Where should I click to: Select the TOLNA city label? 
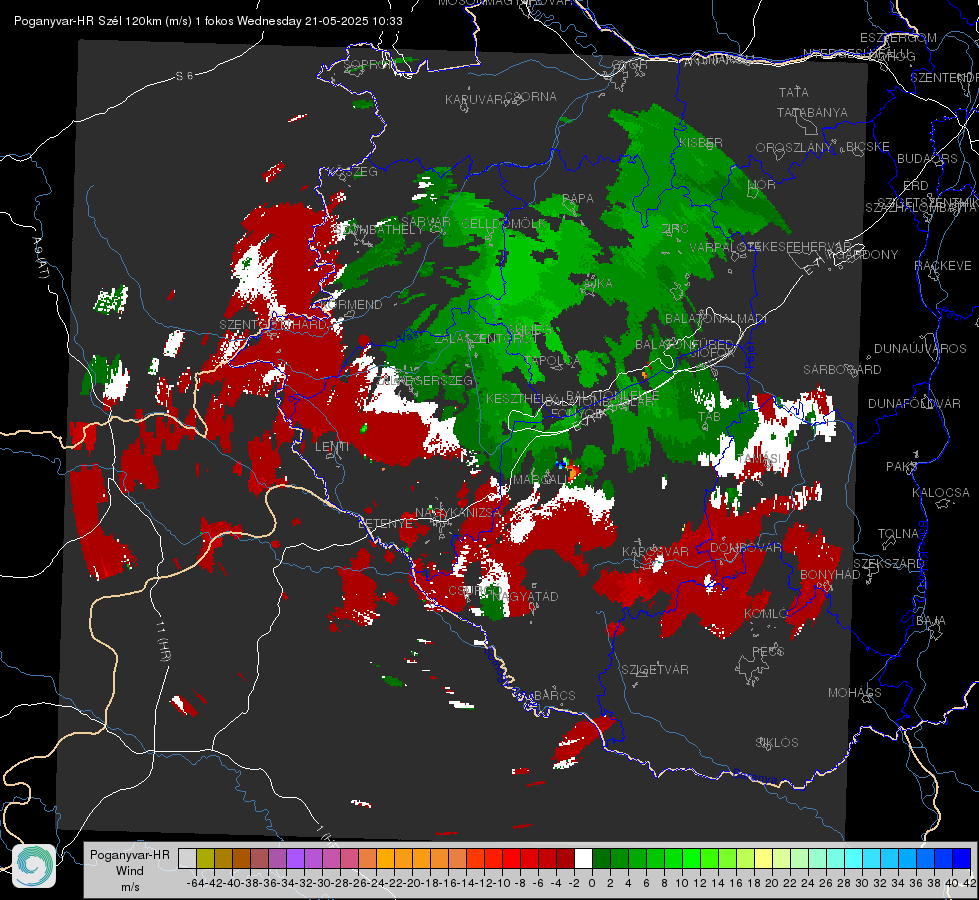click(x=898, y=534)
